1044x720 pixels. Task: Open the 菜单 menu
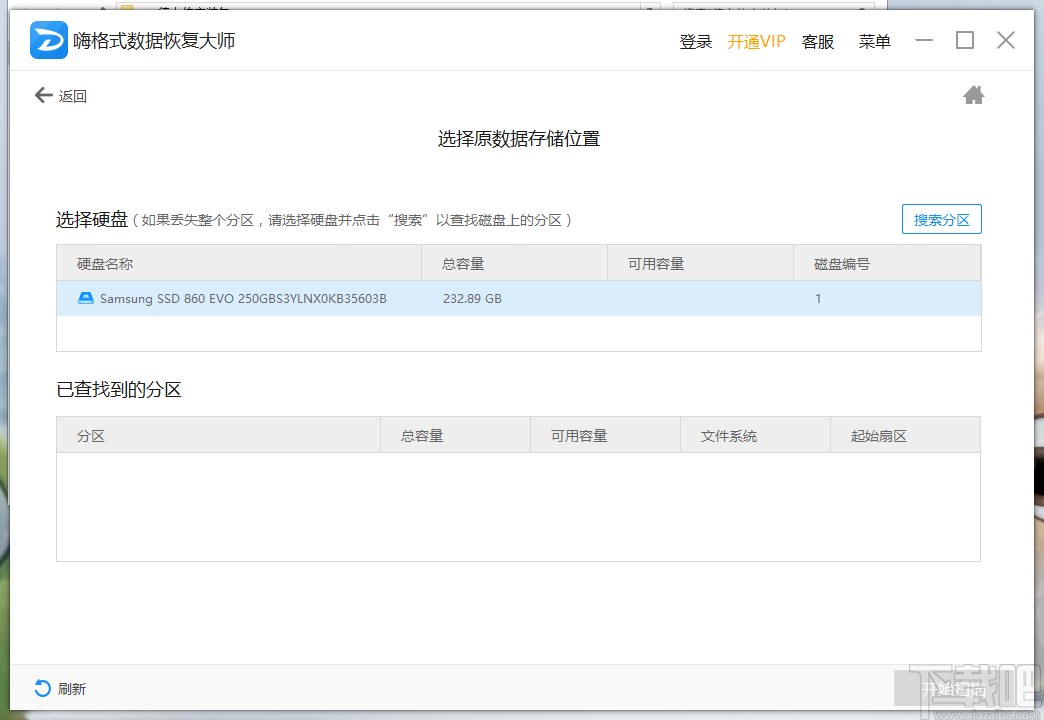click(x=874, y=41)
